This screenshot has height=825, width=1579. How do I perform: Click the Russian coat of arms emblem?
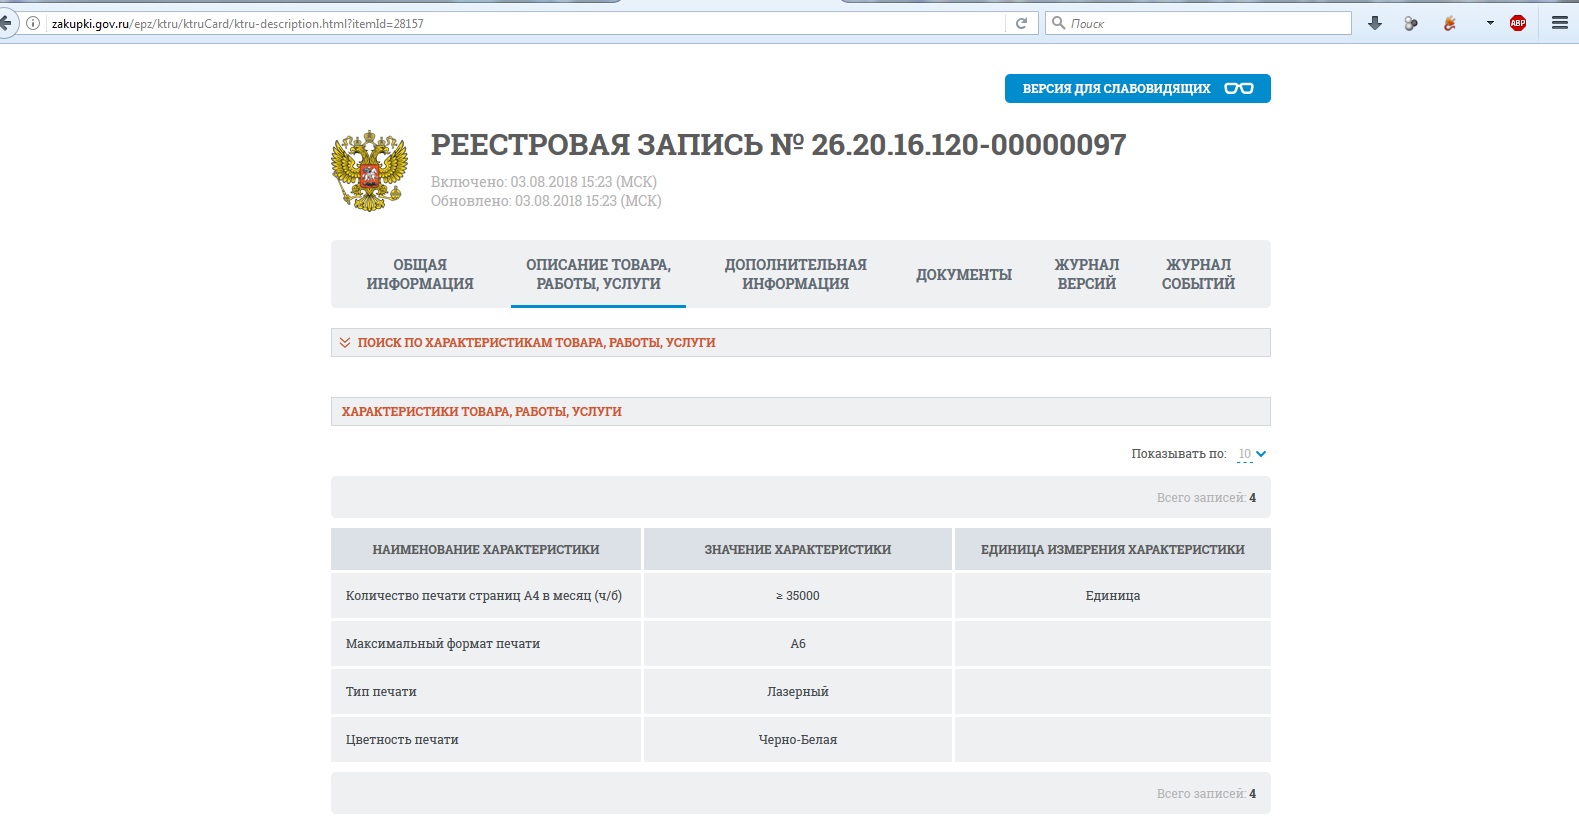370,170
